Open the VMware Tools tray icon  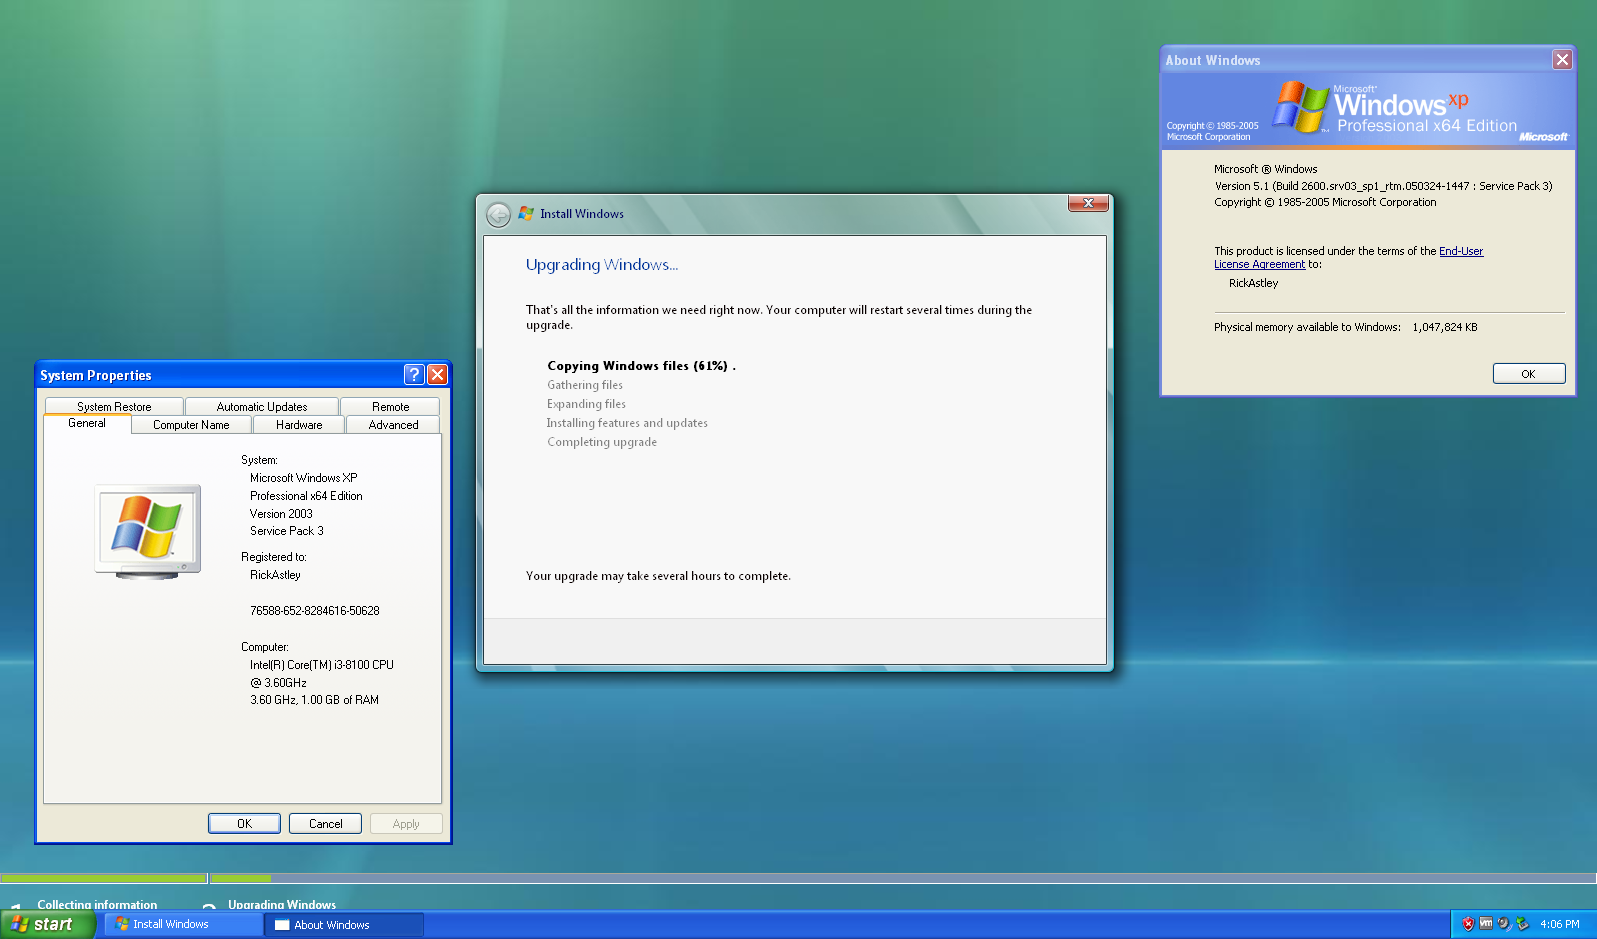[x=1486, y=924]
